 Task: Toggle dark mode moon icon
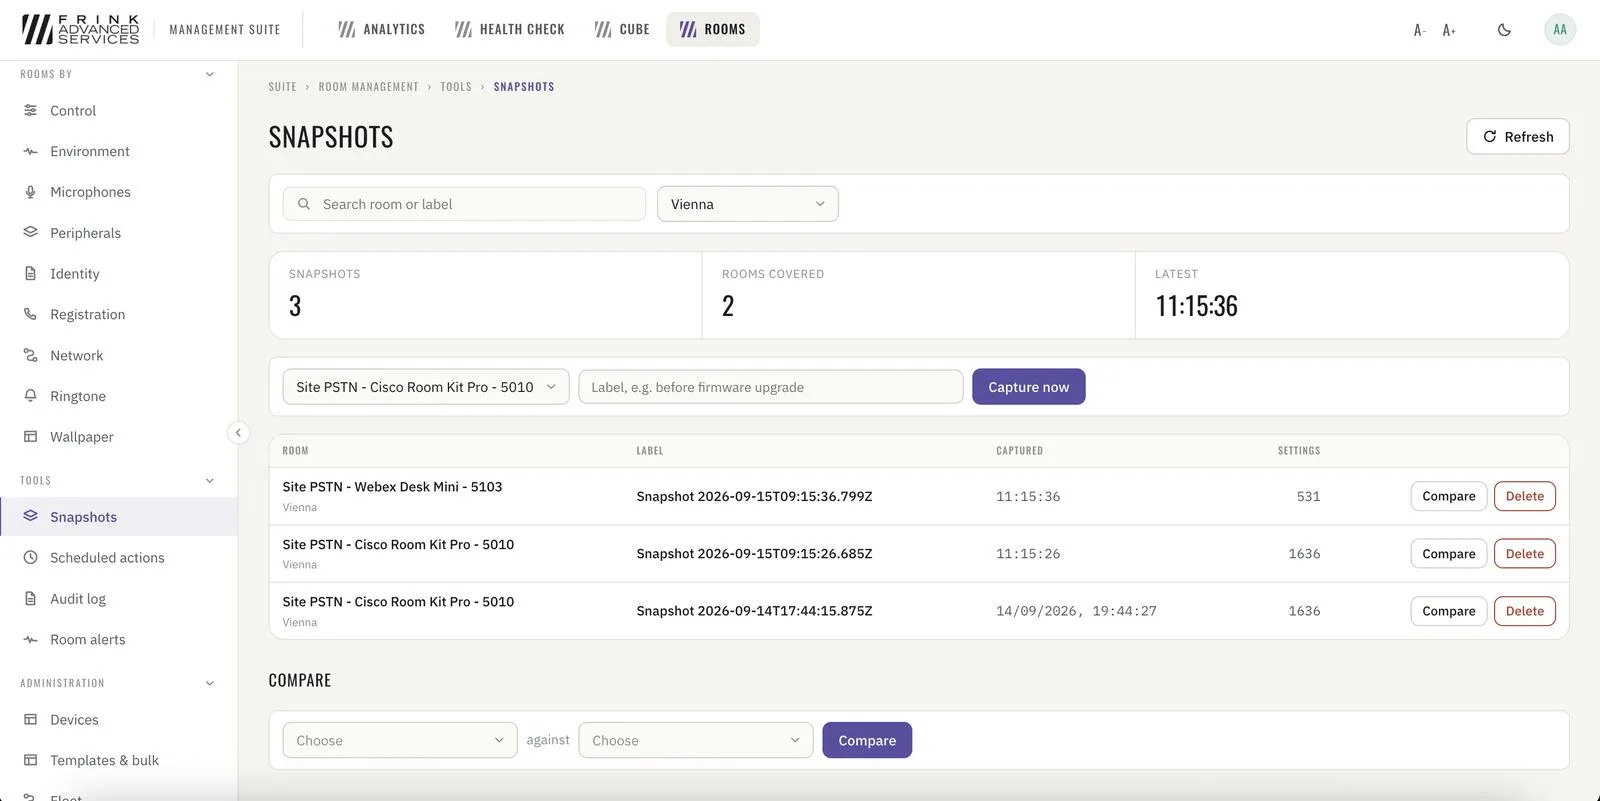pos(1504,30)
